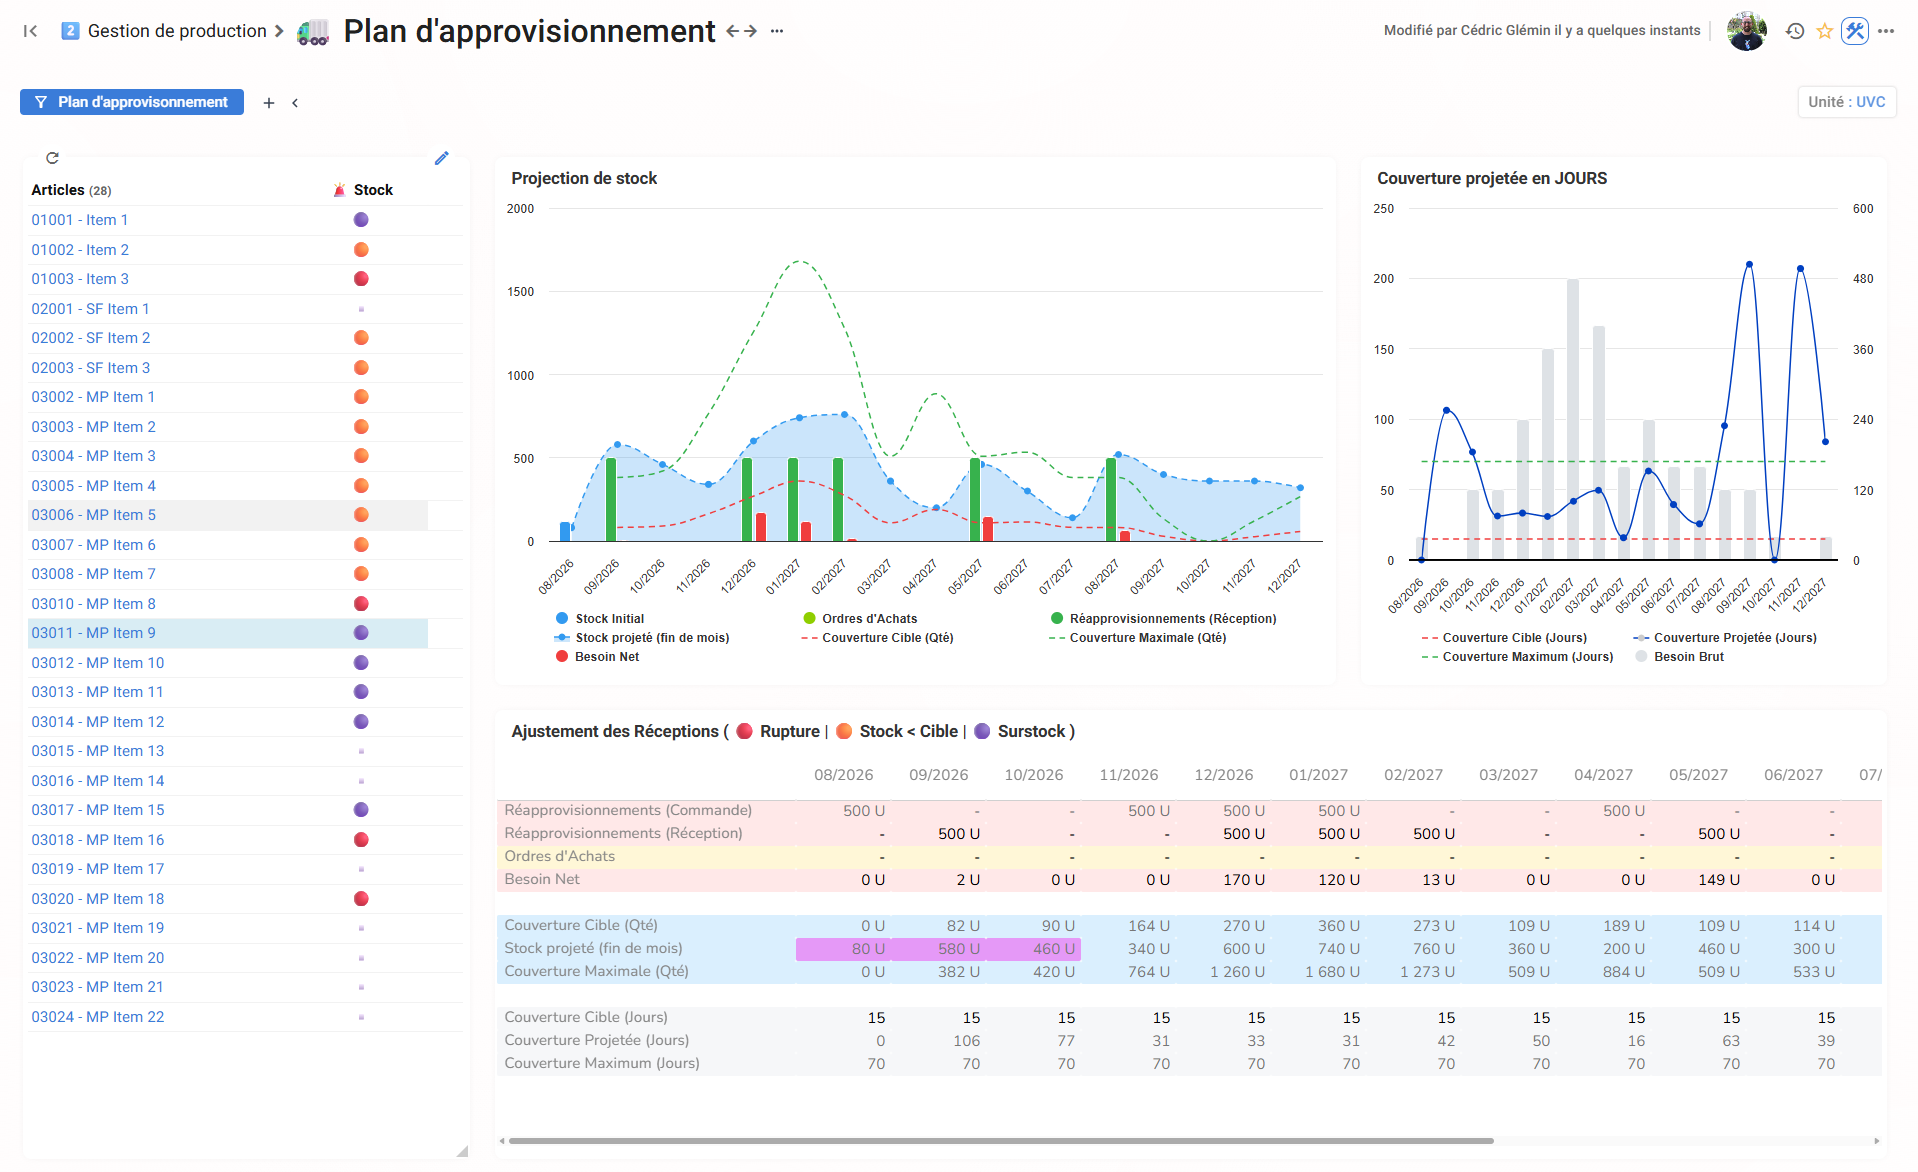Select article 03011 - MP Item 9
This screenshot has height=1172, width=1918.
pyautogui.click(x=94, y=633)
